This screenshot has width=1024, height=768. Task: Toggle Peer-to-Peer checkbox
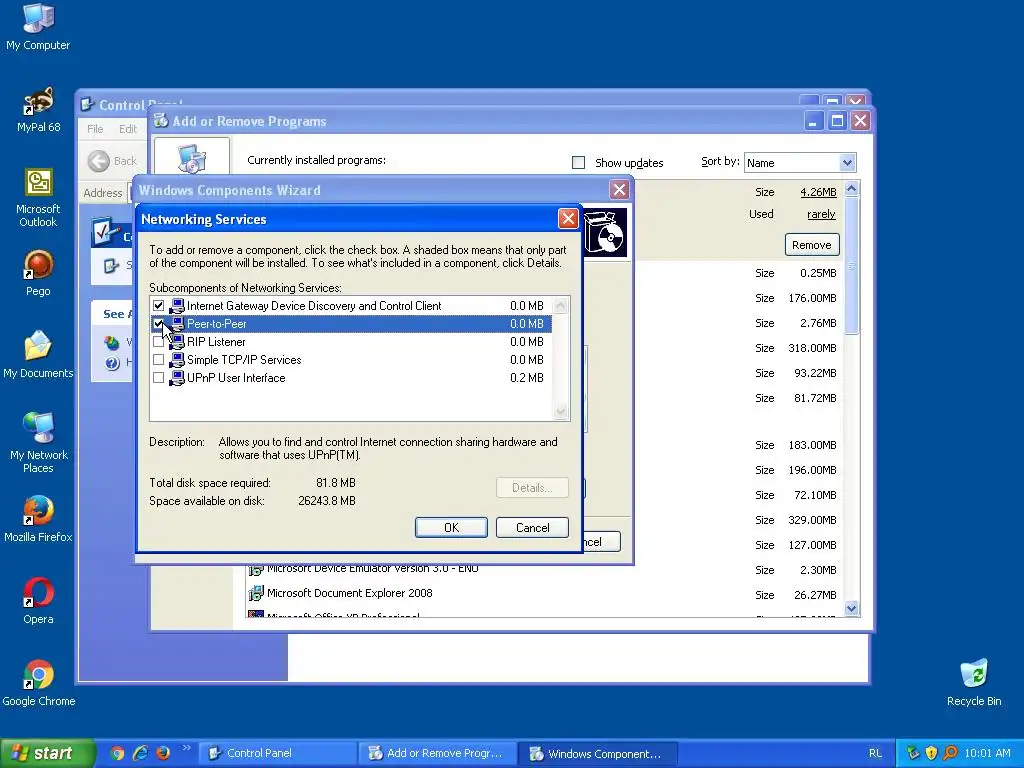tap(158, 324)
